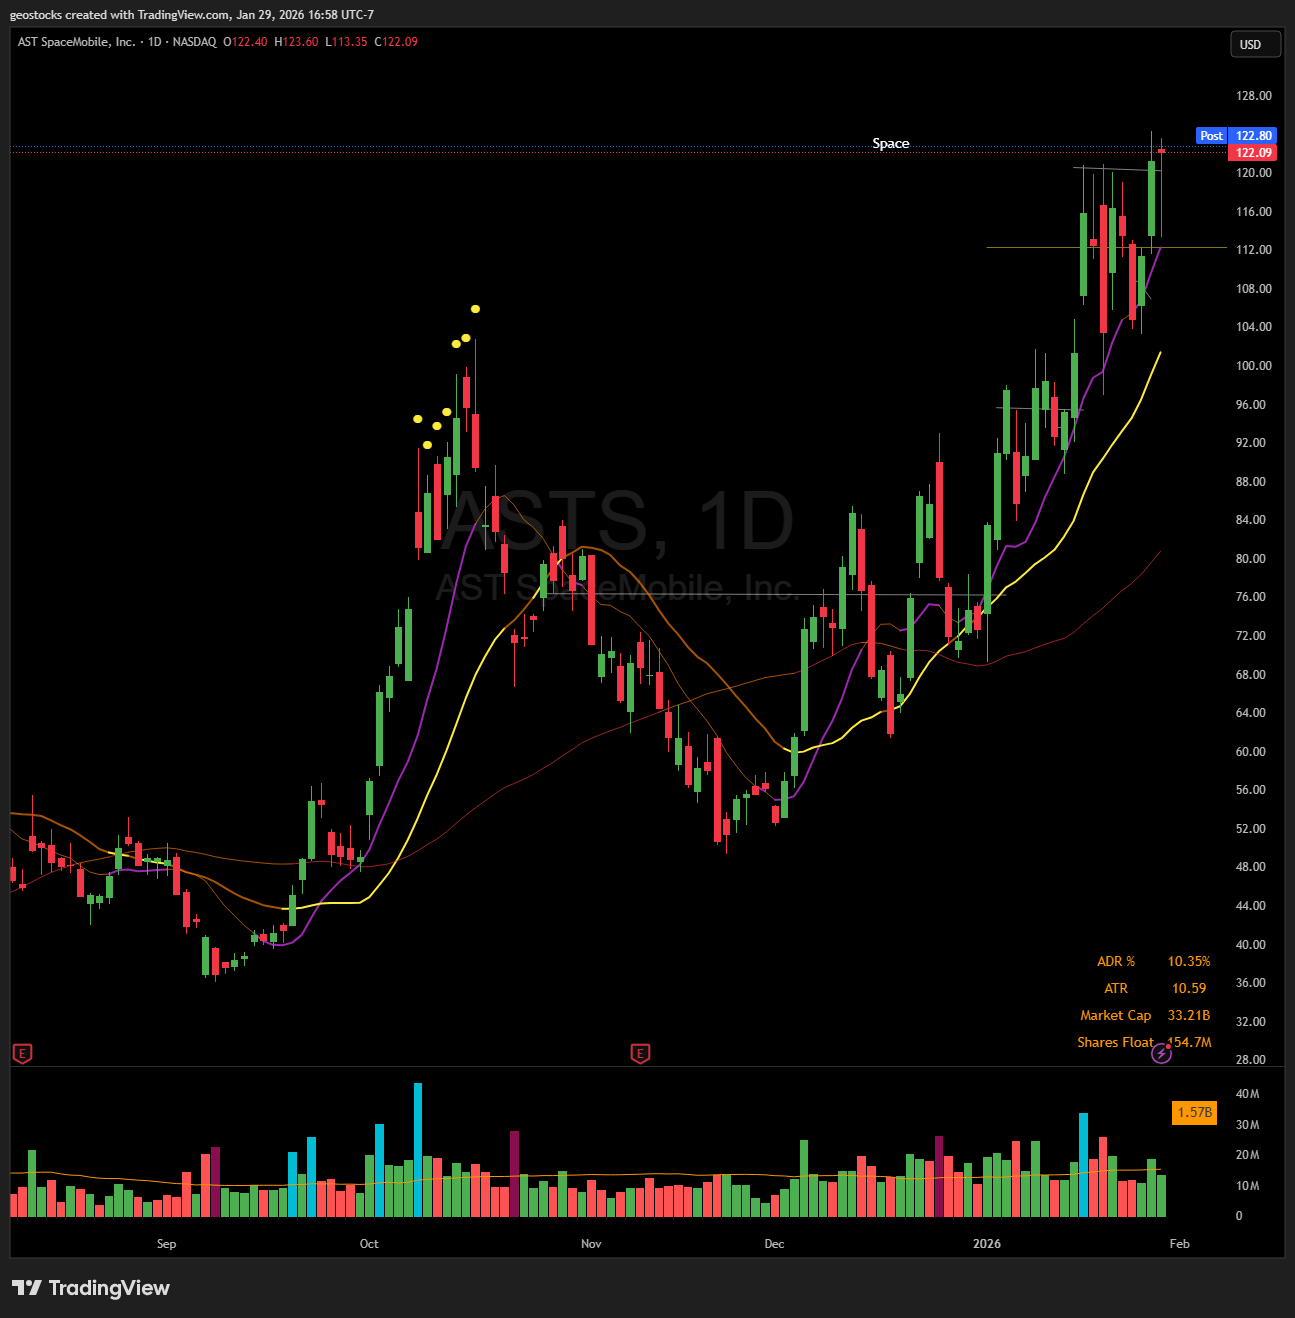Click the 100.00 price axis label
1295x1318 pixels.
(x=1254, y=366)
